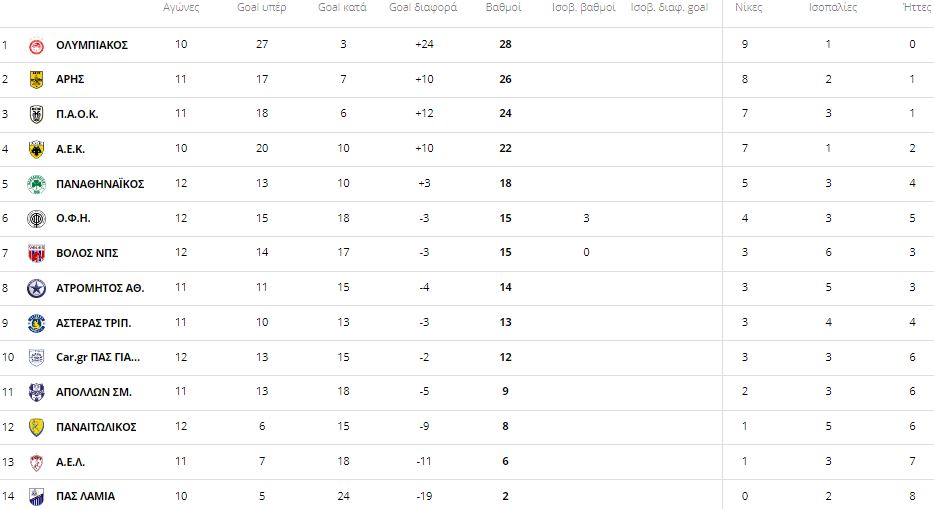The height and width of the screenshot is (509, 934).
Task: Sort table by Βαθμοί column header
Action: click(503, 7)
